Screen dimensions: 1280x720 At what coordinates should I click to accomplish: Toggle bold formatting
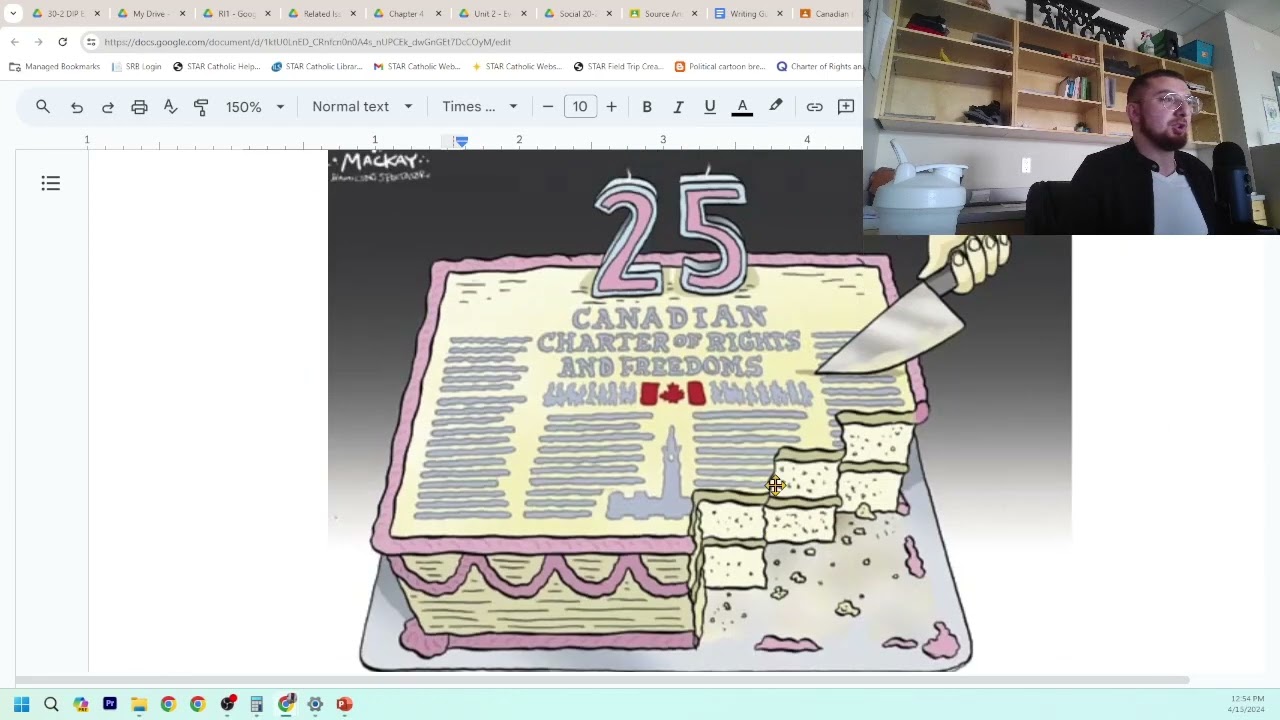(647, 107)
